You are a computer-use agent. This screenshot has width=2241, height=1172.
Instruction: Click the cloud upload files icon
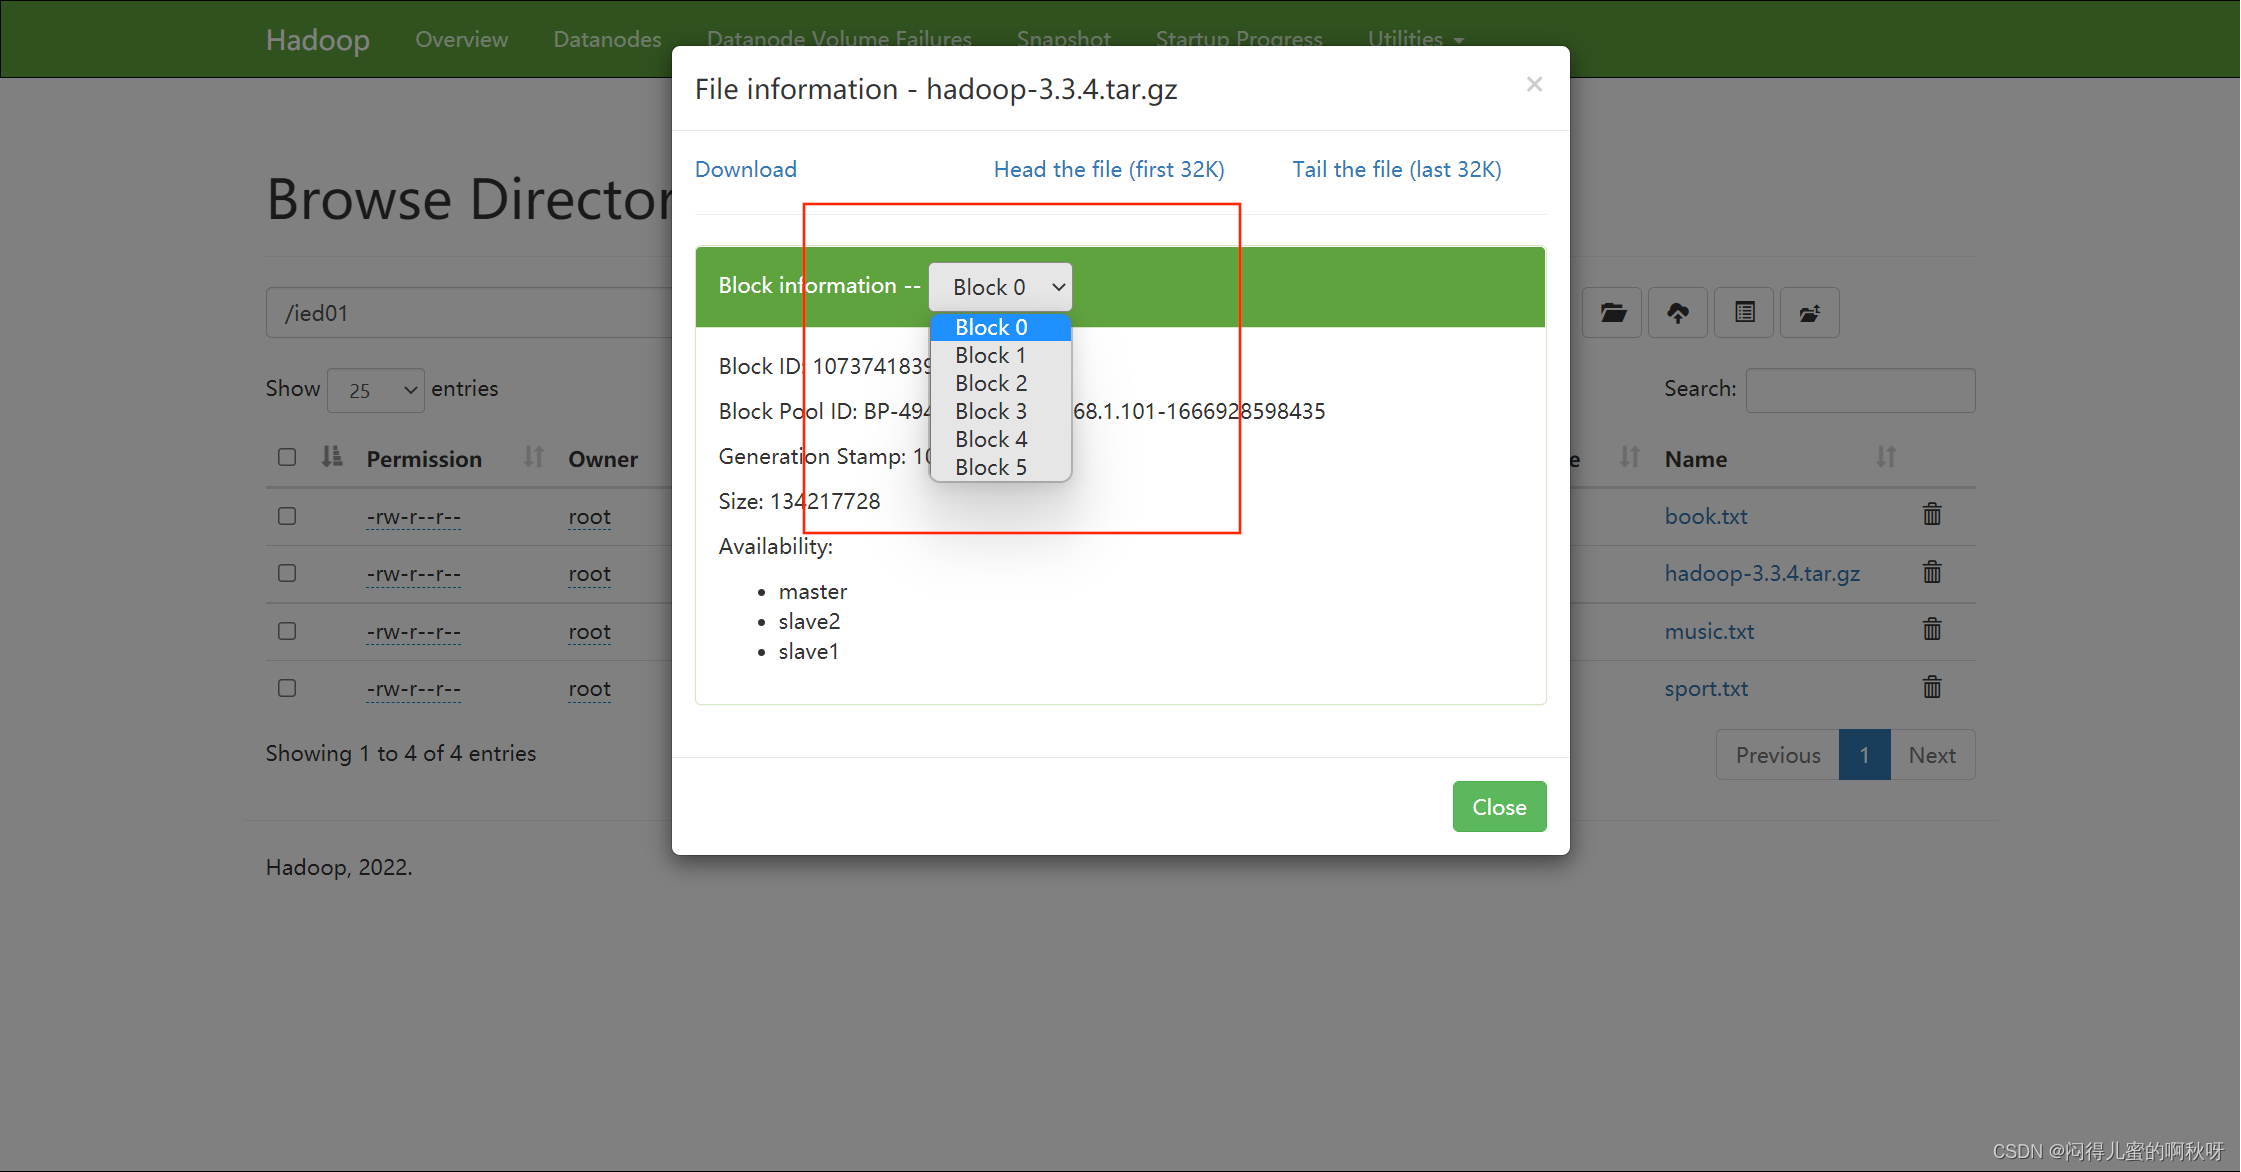(1678, 313)
